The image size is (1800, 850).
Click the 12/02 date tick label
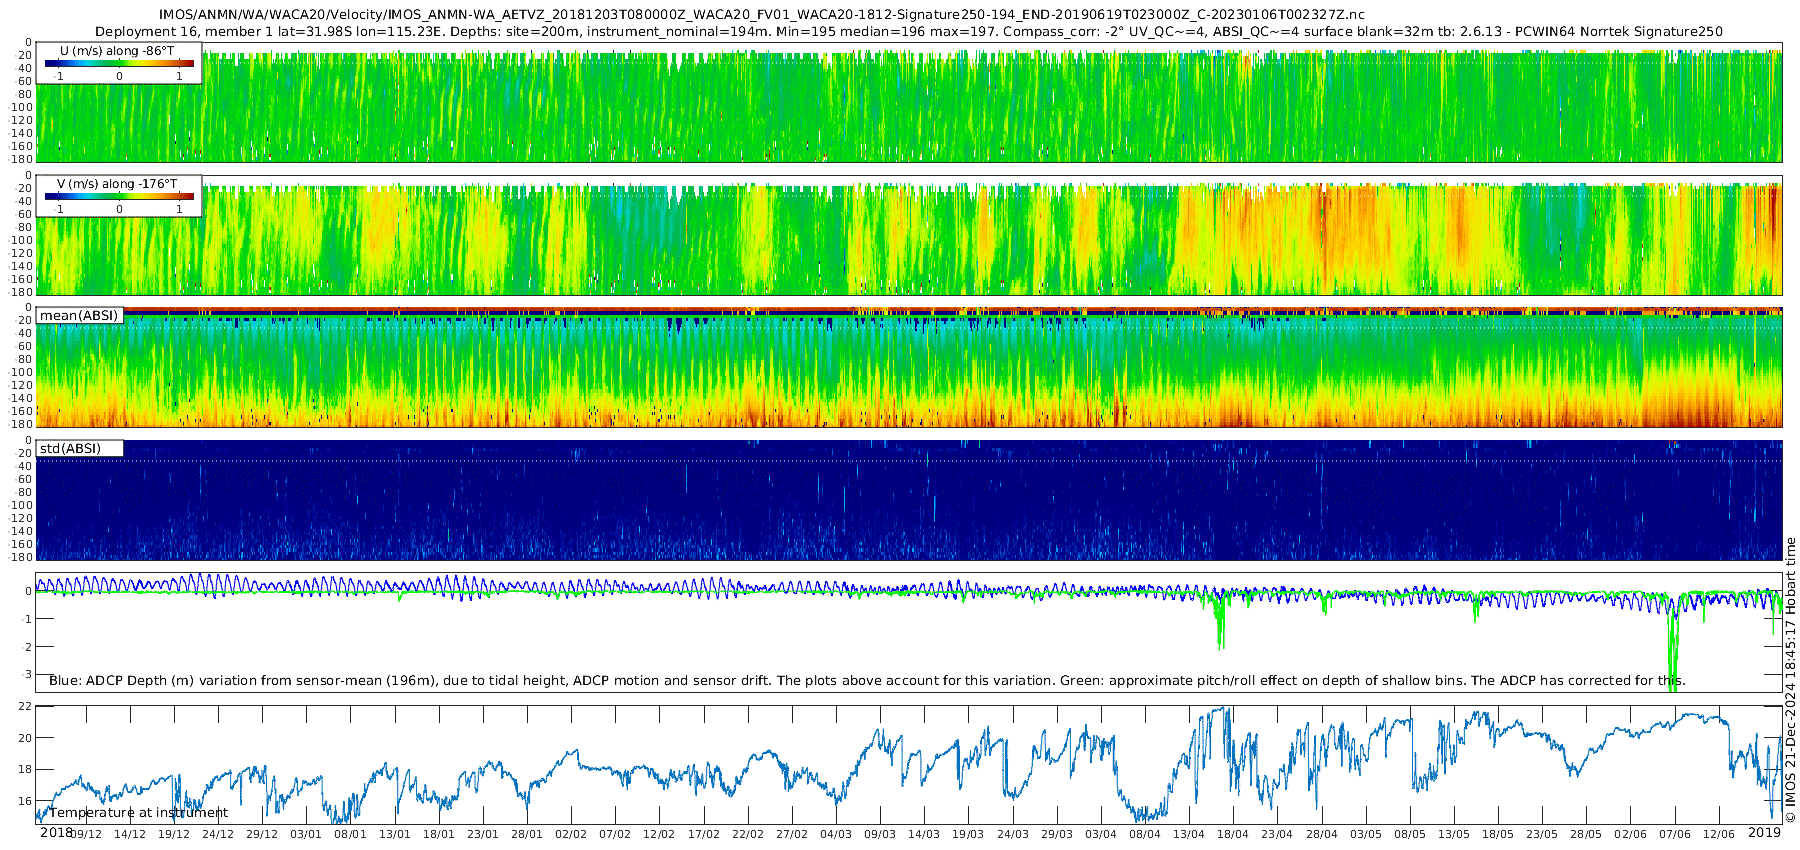point(659,834)
